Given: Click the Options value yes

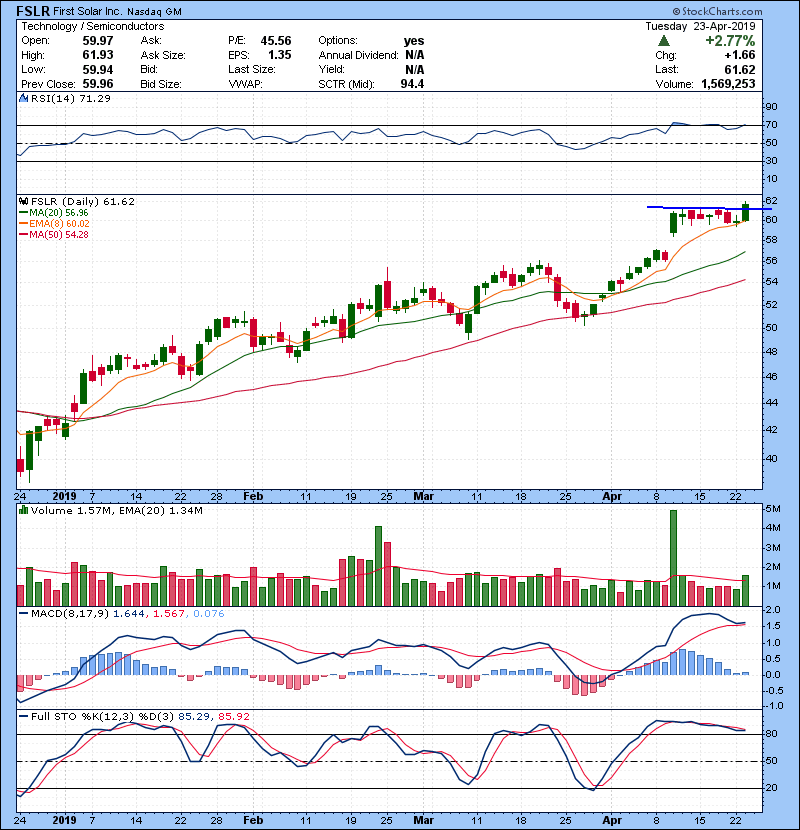Looking at the screenshot, I should (414, 41).
